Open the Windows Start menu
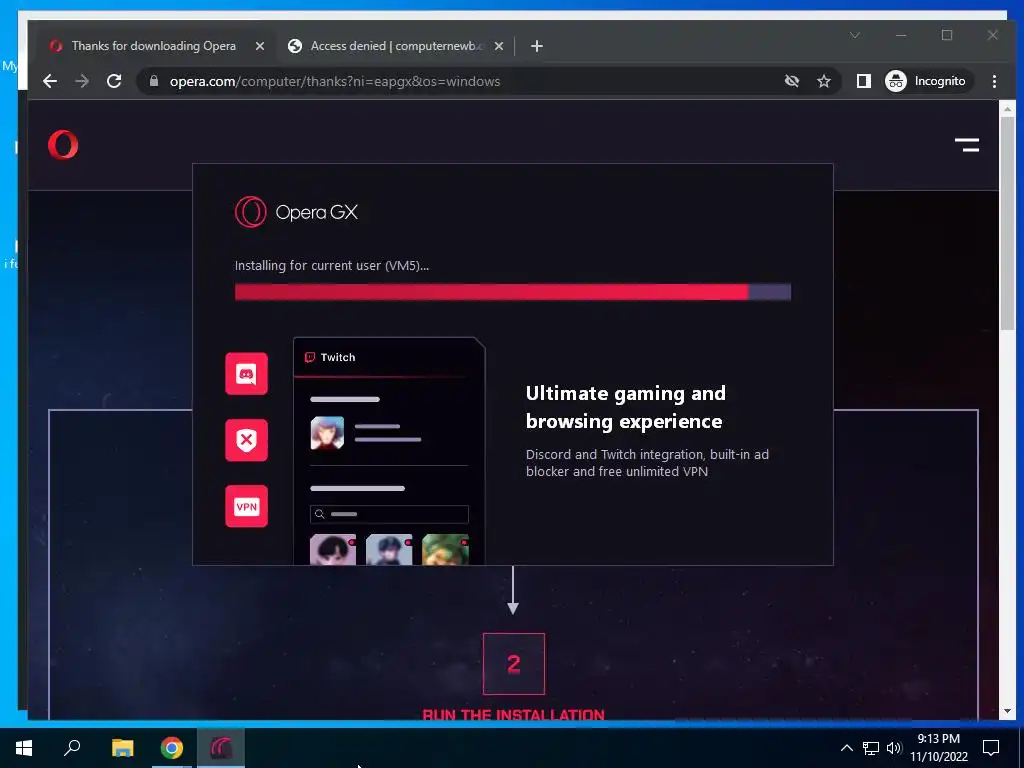This screenshot has width=1024, height=768. (24, 748)
